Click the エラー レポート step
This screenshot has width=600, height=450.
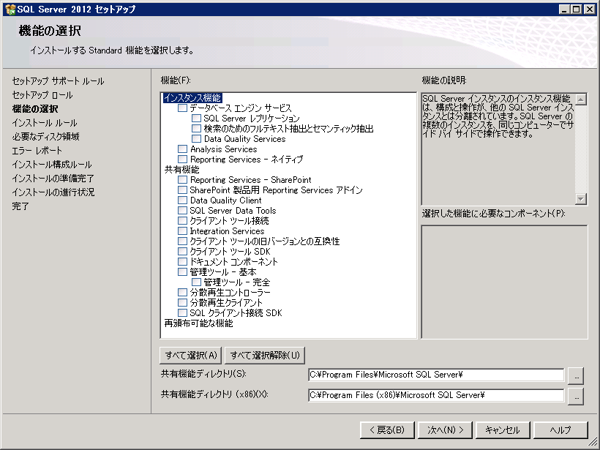tap(37, 150)
